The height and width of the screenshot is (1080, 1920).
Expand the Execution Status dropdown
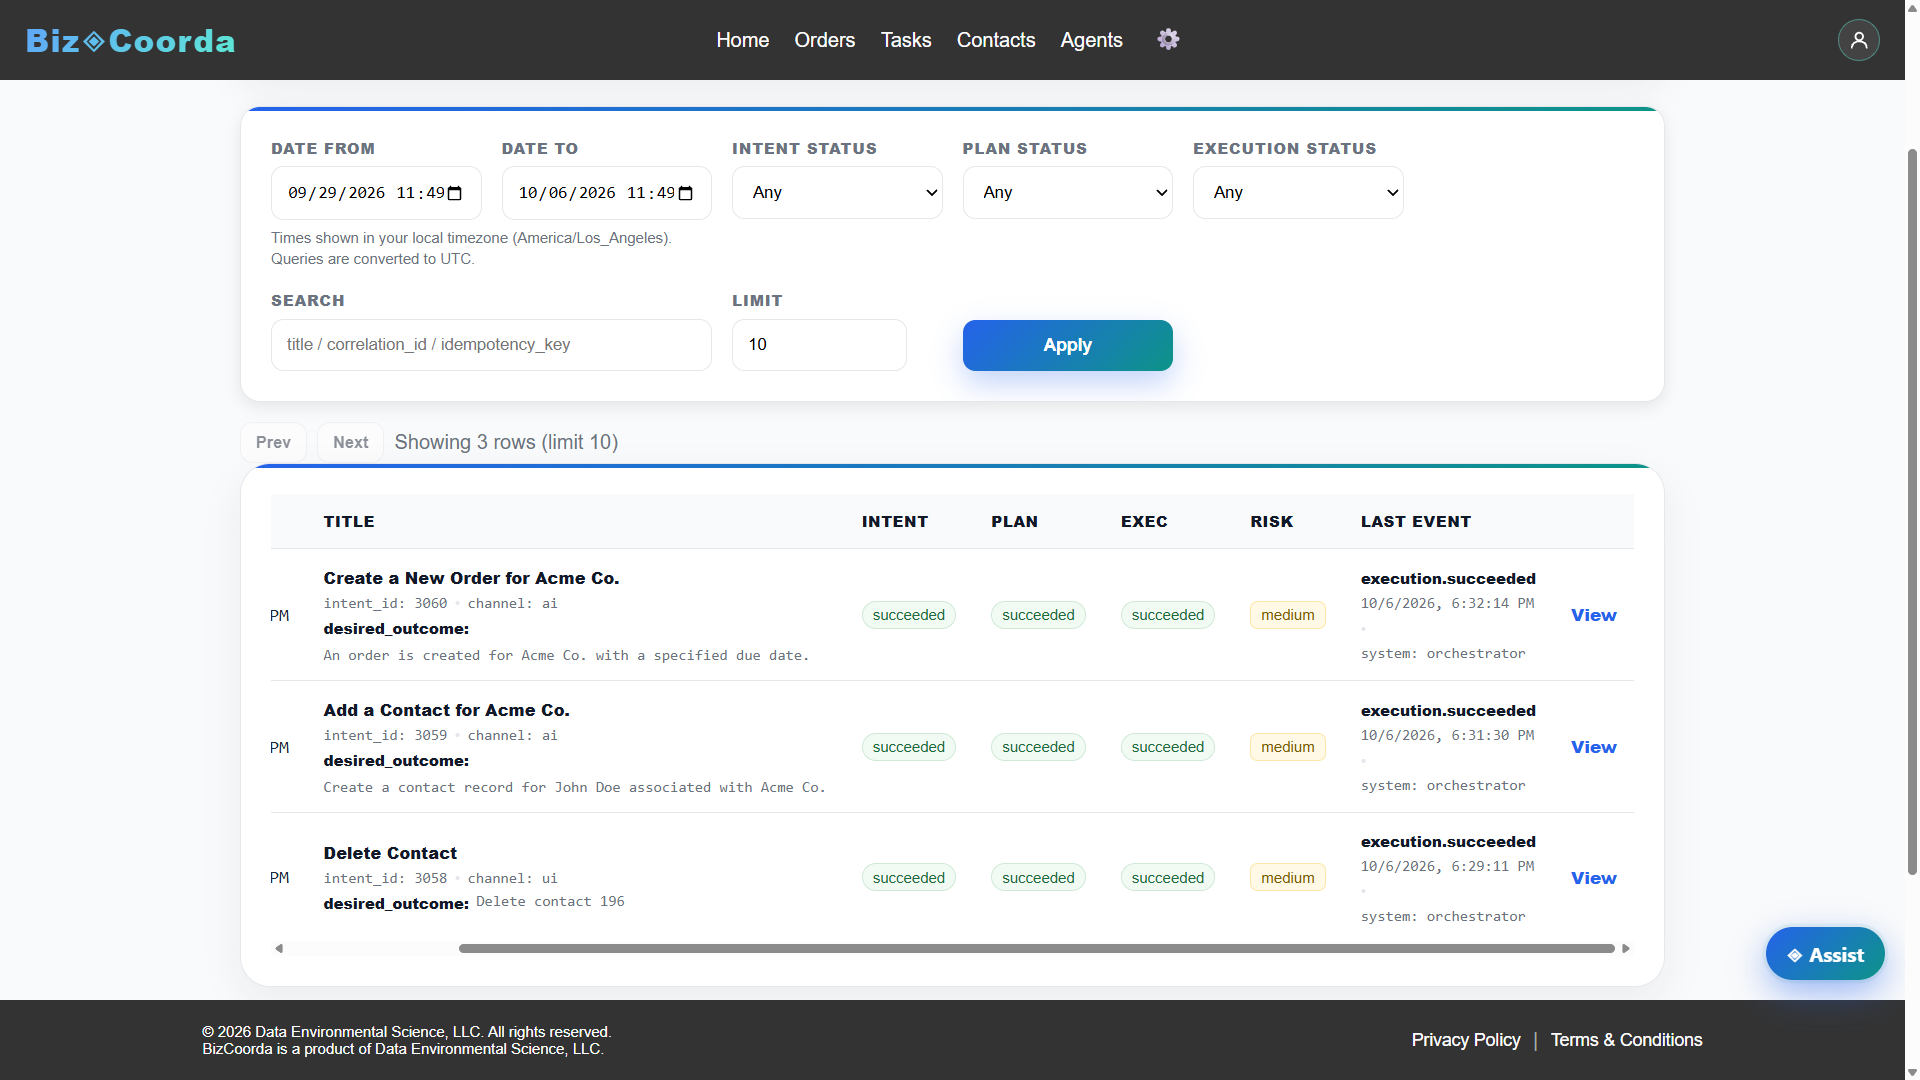(1298, 192)
